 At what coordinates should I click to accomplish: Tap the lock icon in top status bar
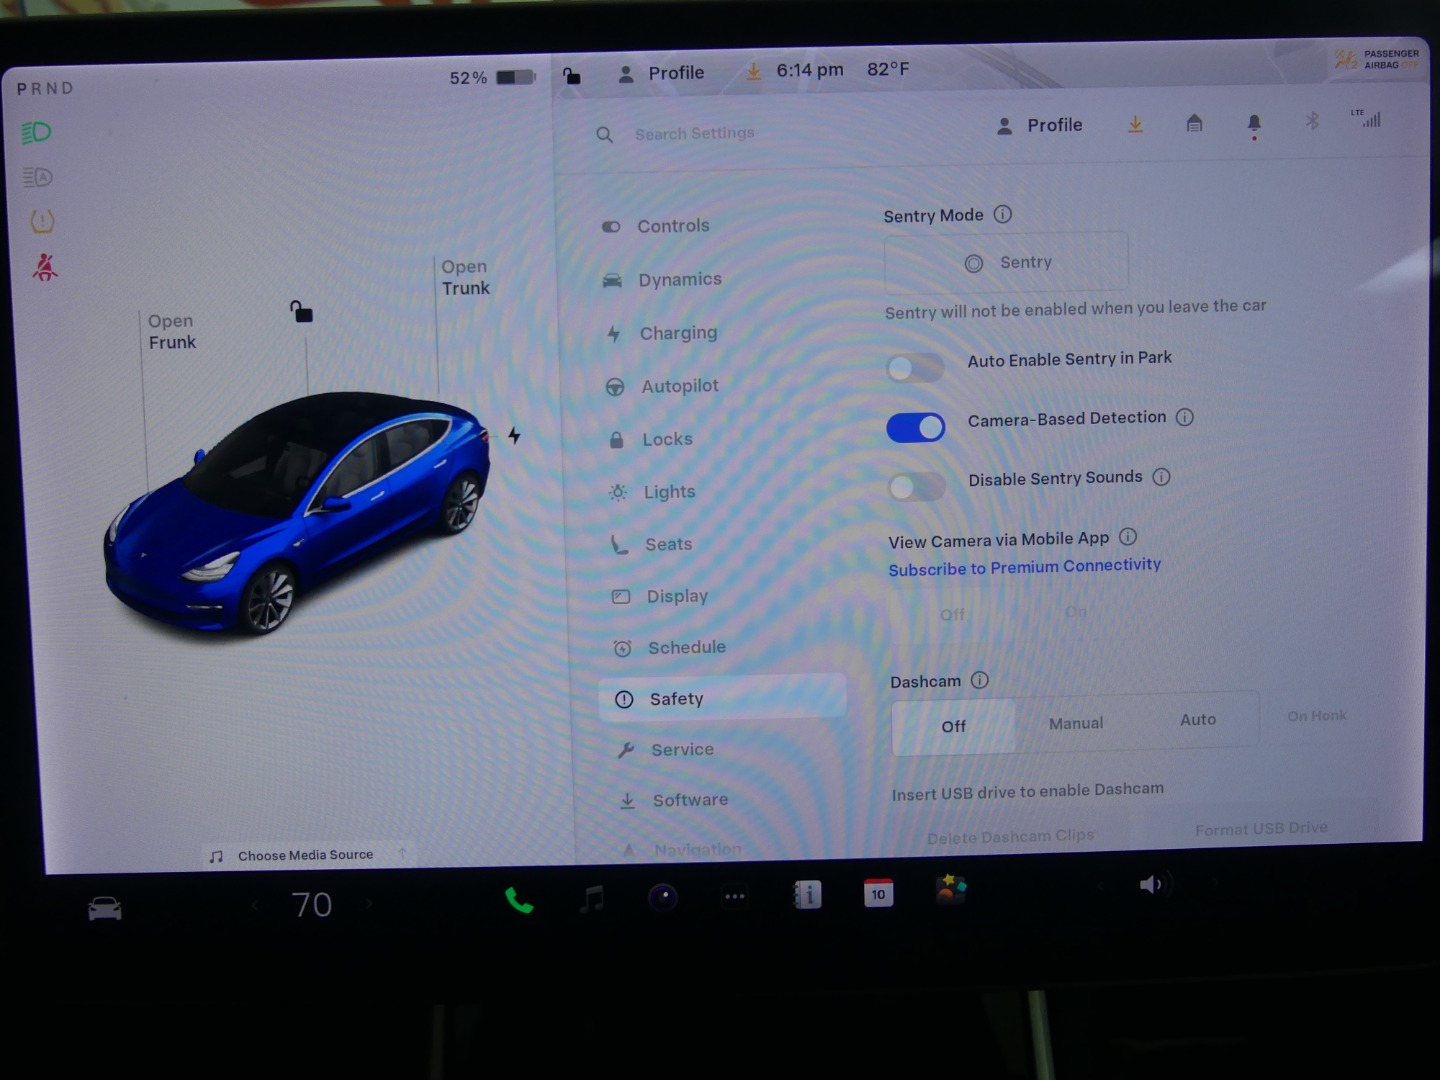(x=571, y=75)
